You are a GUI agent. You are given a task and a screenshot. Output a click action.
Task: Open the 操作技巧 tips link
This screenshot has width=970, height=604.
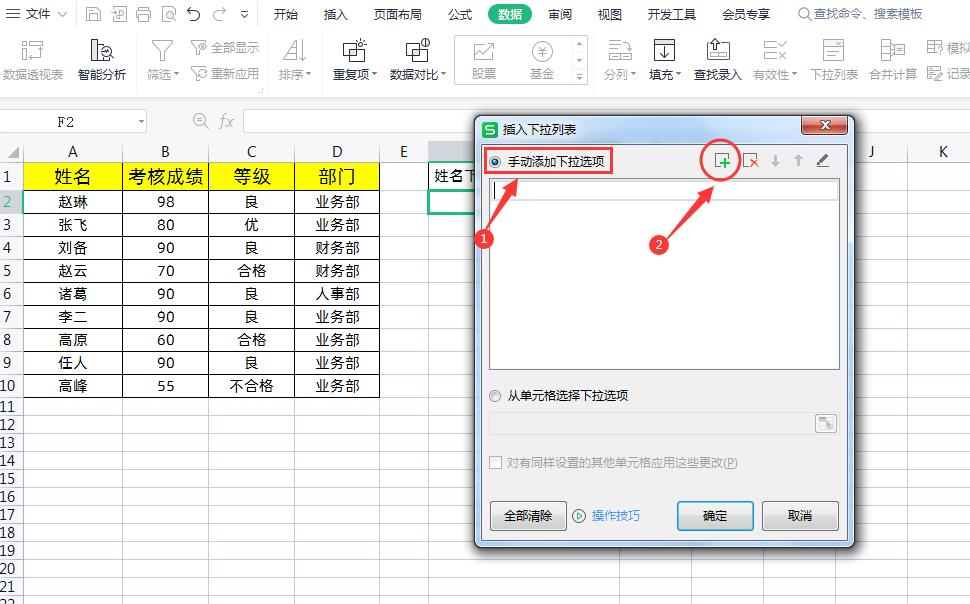click(615, 516)
